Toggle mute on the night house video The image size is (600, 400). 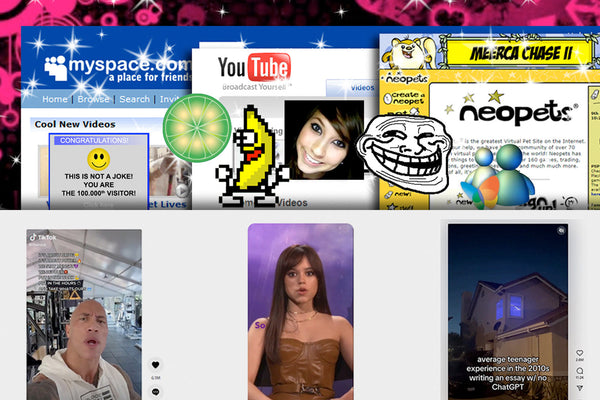(561, 230)
